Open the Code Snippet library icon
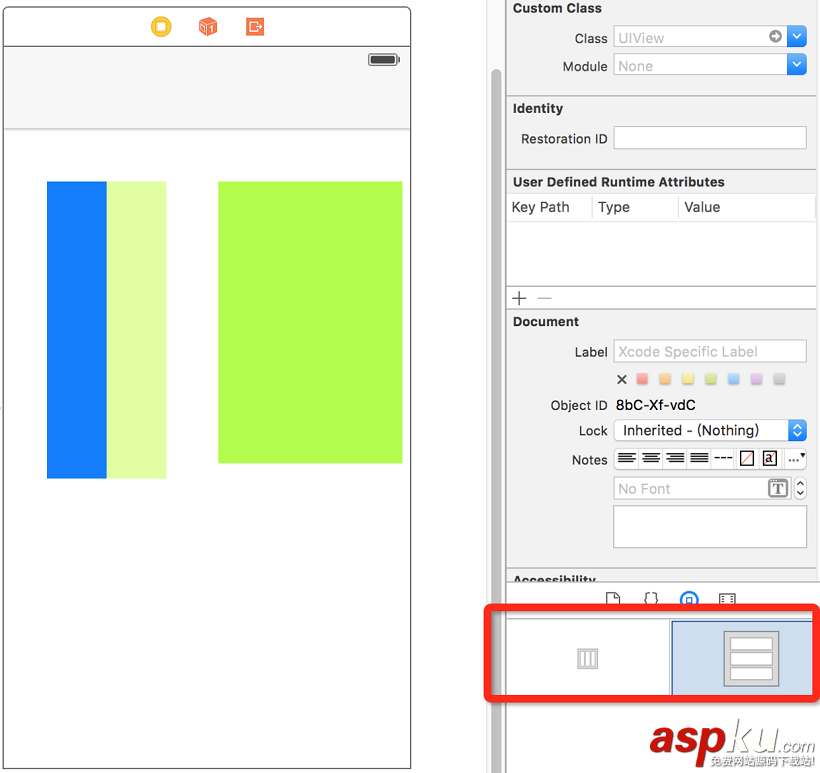The height and width of the screenshot is (773, 820). (651, 599)
